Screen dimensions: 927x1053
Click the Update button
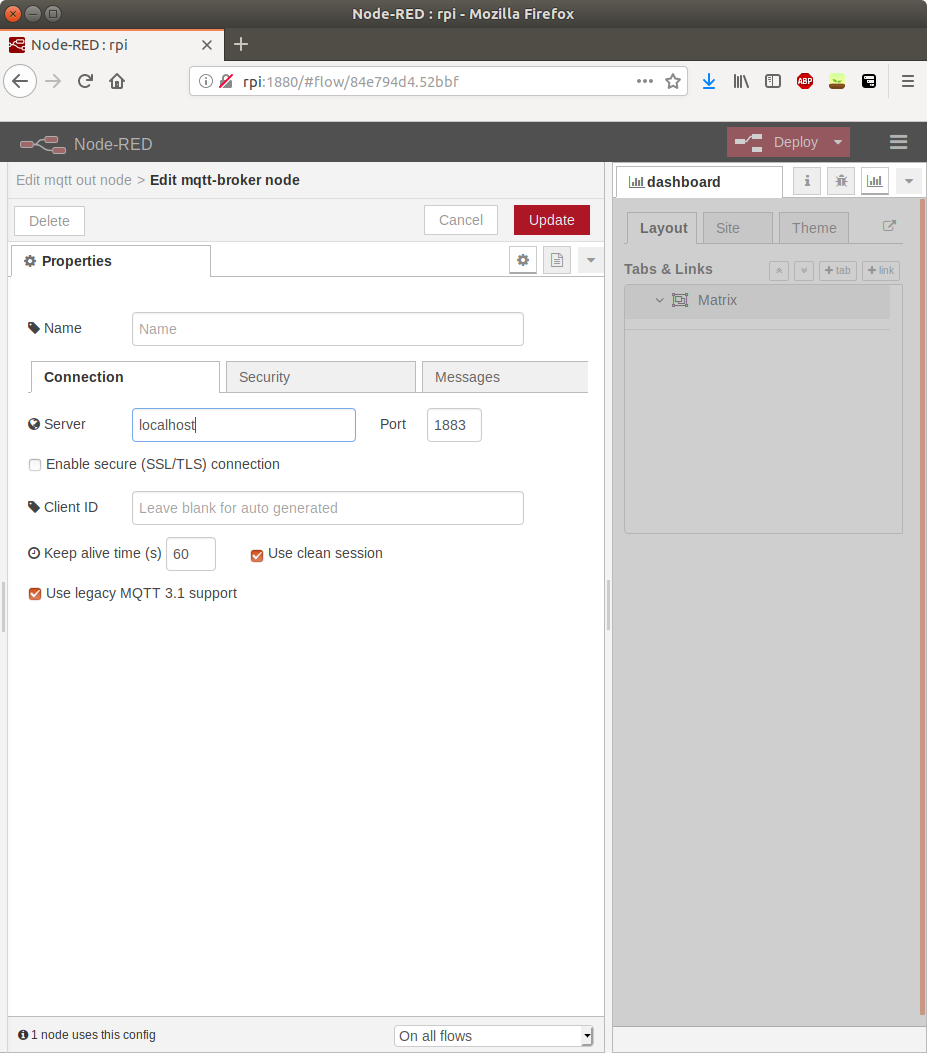(x=551, y=220)
